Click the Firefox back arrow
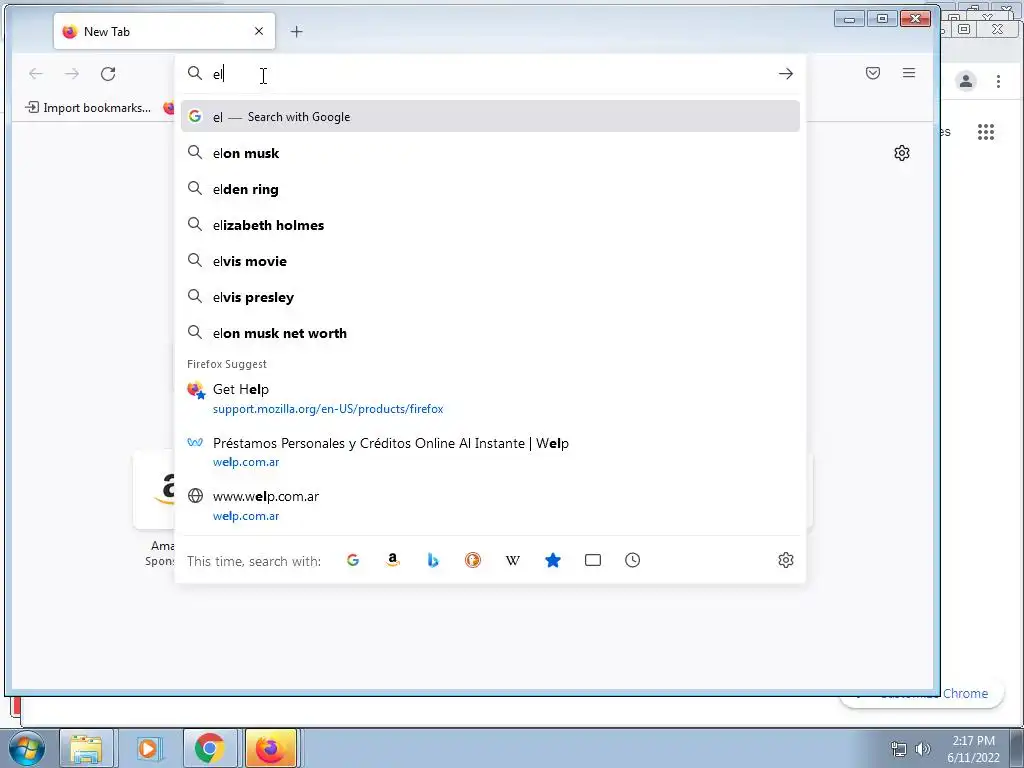 click(36, 74)
